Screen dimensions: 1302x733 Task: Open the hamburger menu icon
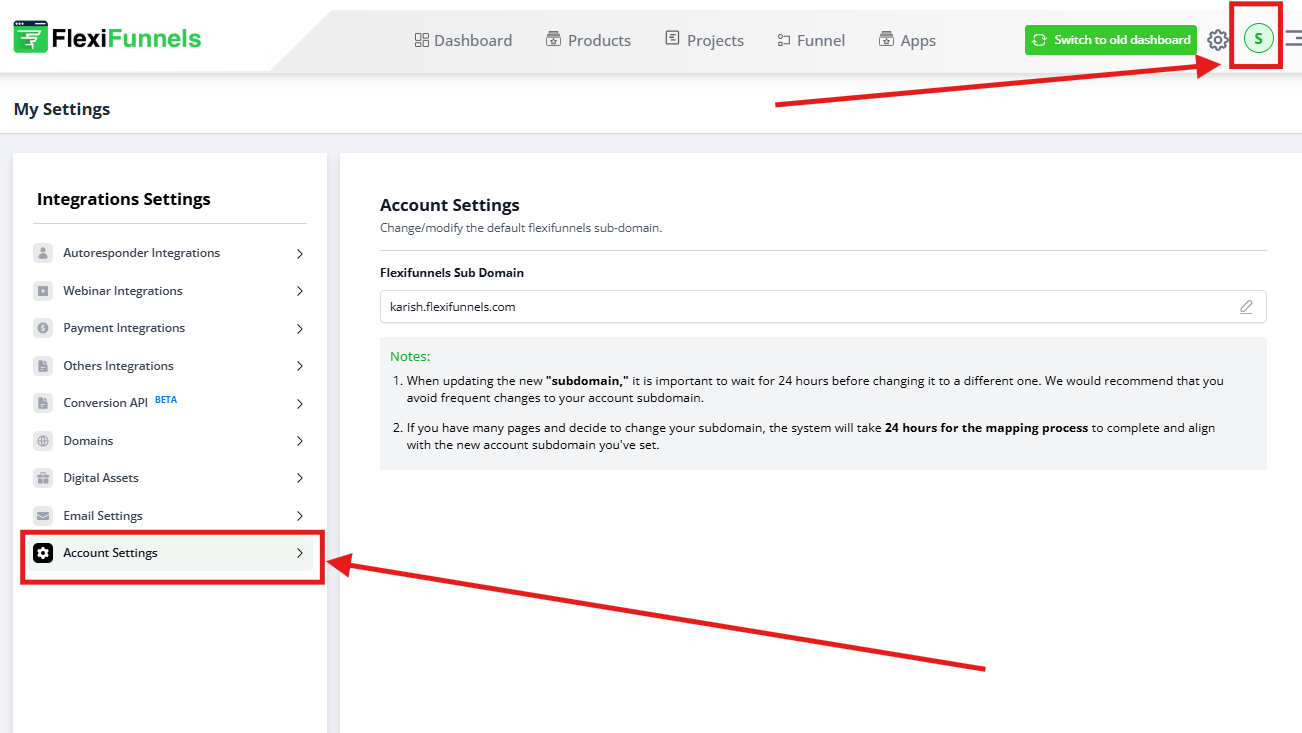(1293, 39)
